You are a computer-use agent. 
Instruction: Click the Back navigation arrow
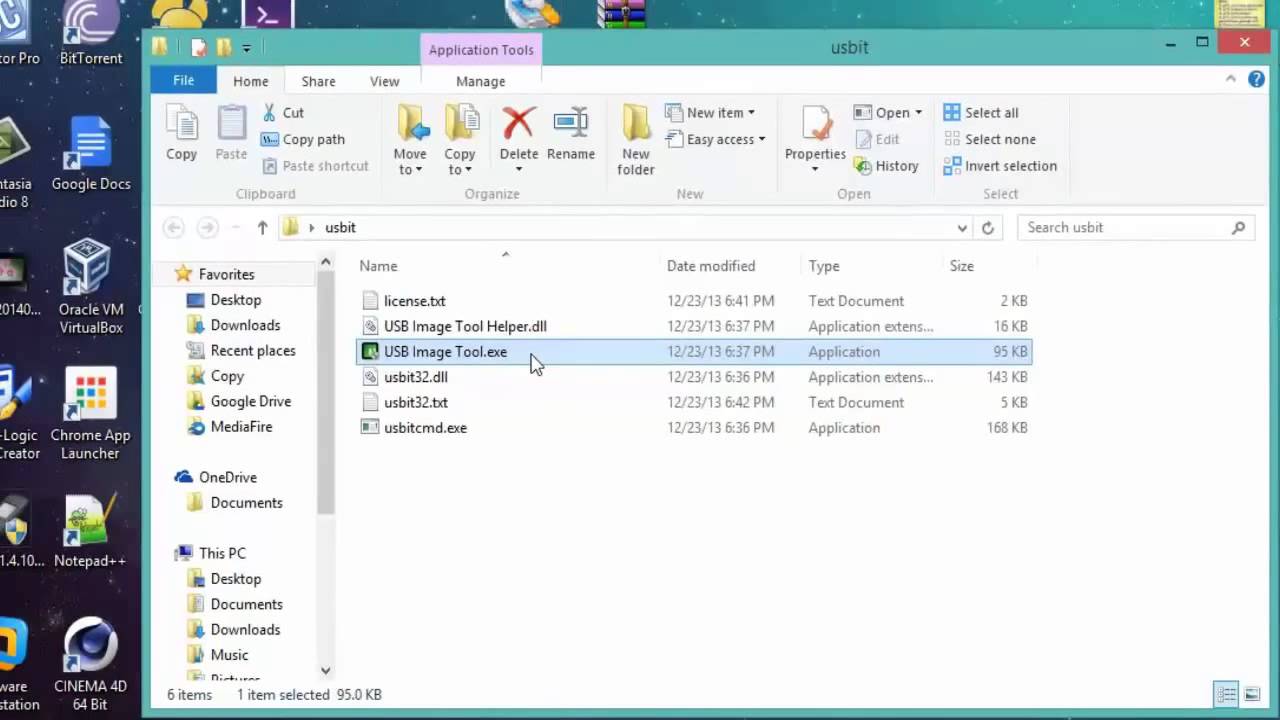(174, 228)
